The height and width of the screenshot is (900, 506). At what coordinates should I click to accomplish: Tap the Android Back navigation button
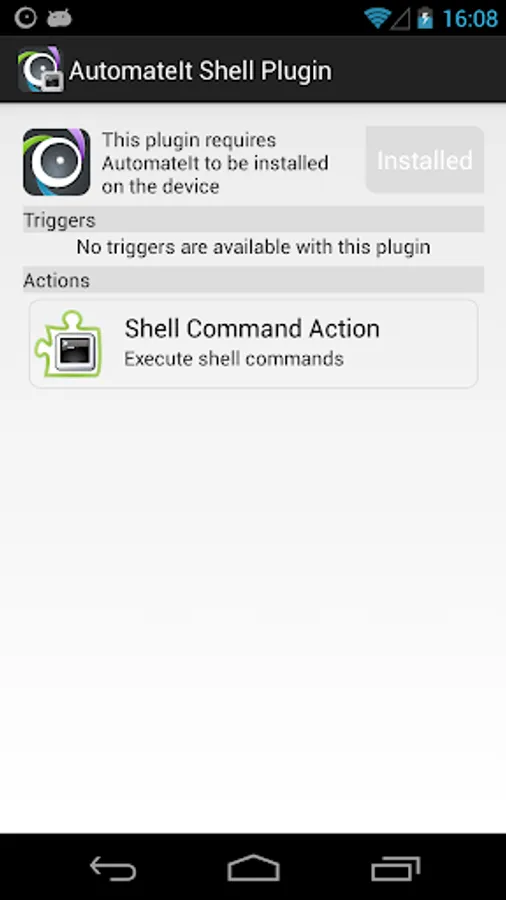pos(113,867)
